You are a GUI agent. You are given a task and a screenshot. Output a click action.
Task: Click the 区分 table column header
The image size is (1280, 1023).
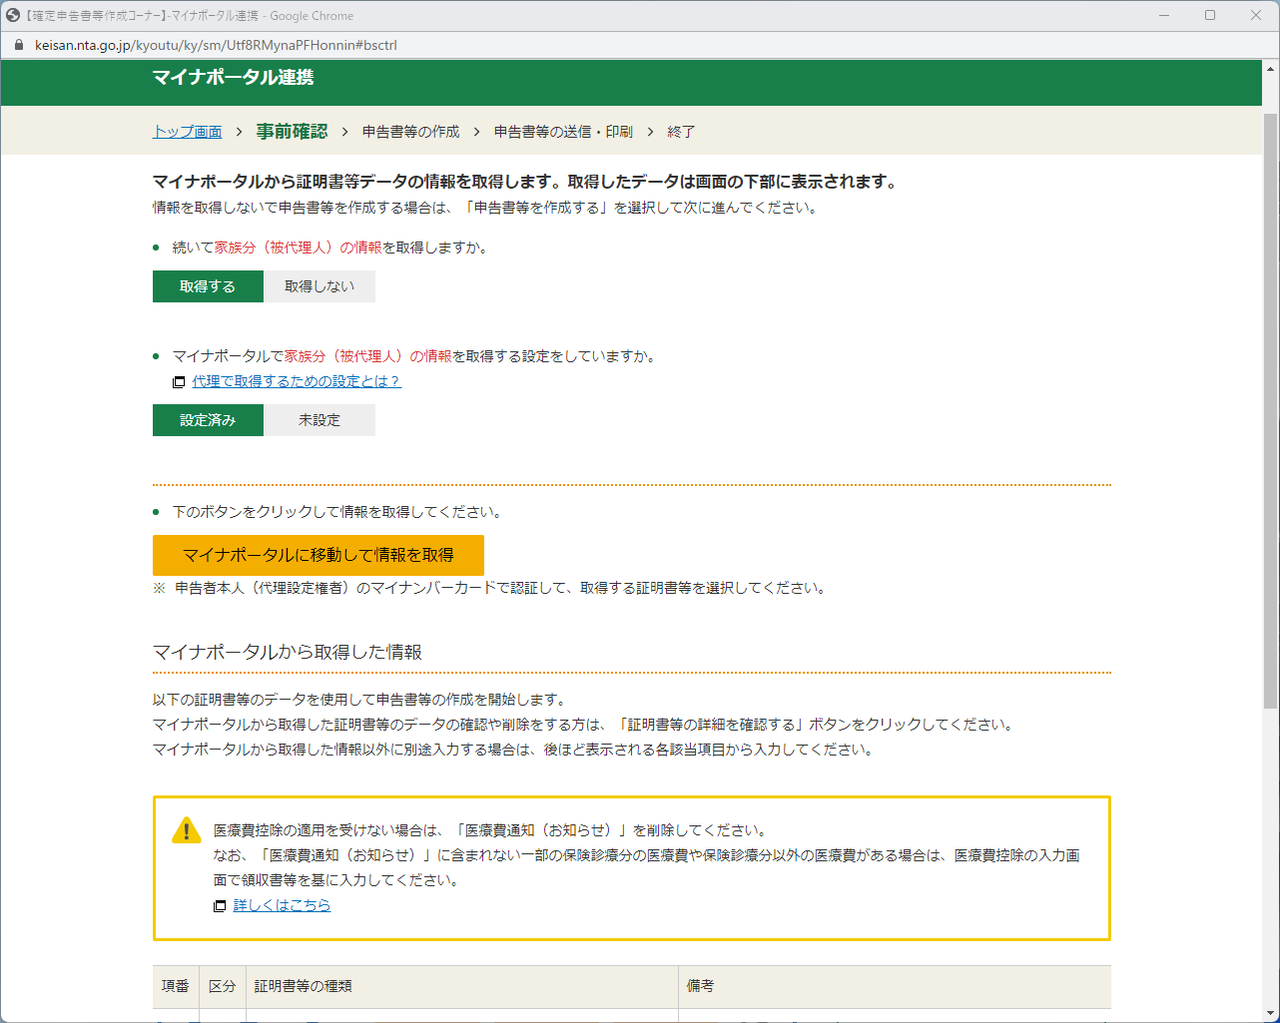(222, 986)
